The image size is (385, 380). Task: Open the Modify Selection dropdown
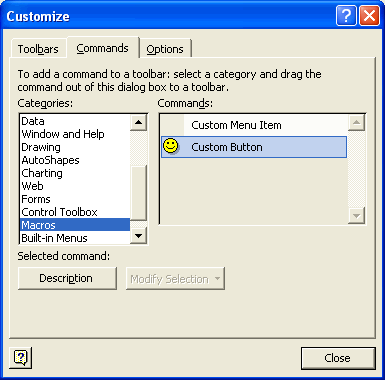click(175, 278)
